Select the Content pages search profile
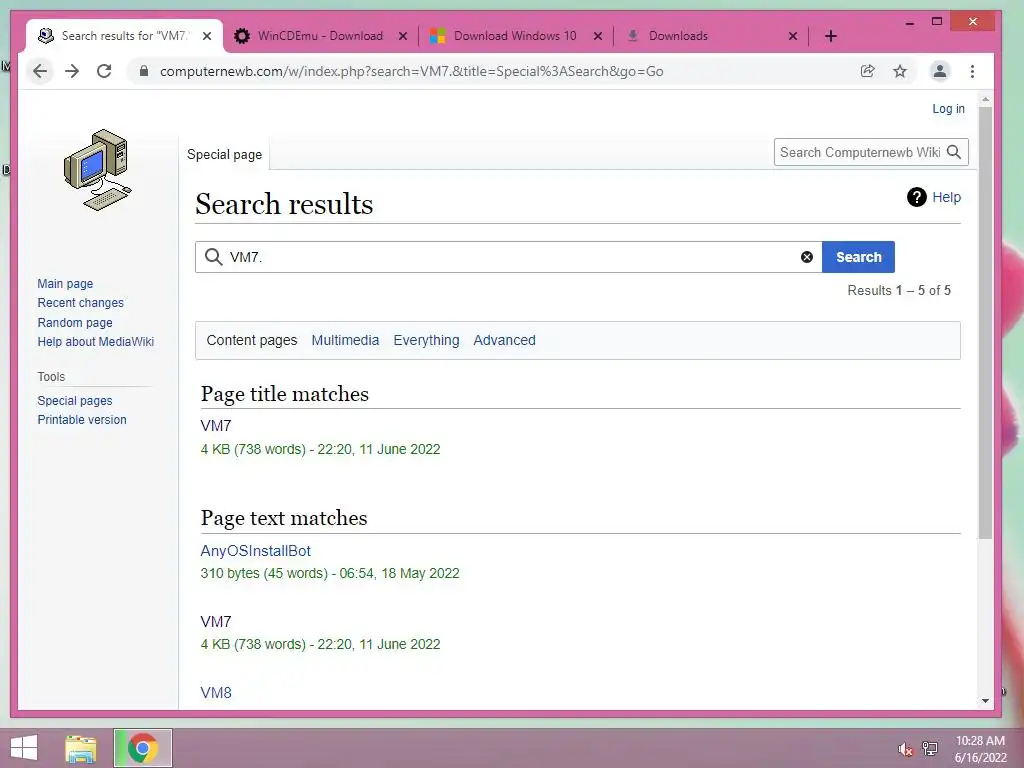 click(251, 340)
